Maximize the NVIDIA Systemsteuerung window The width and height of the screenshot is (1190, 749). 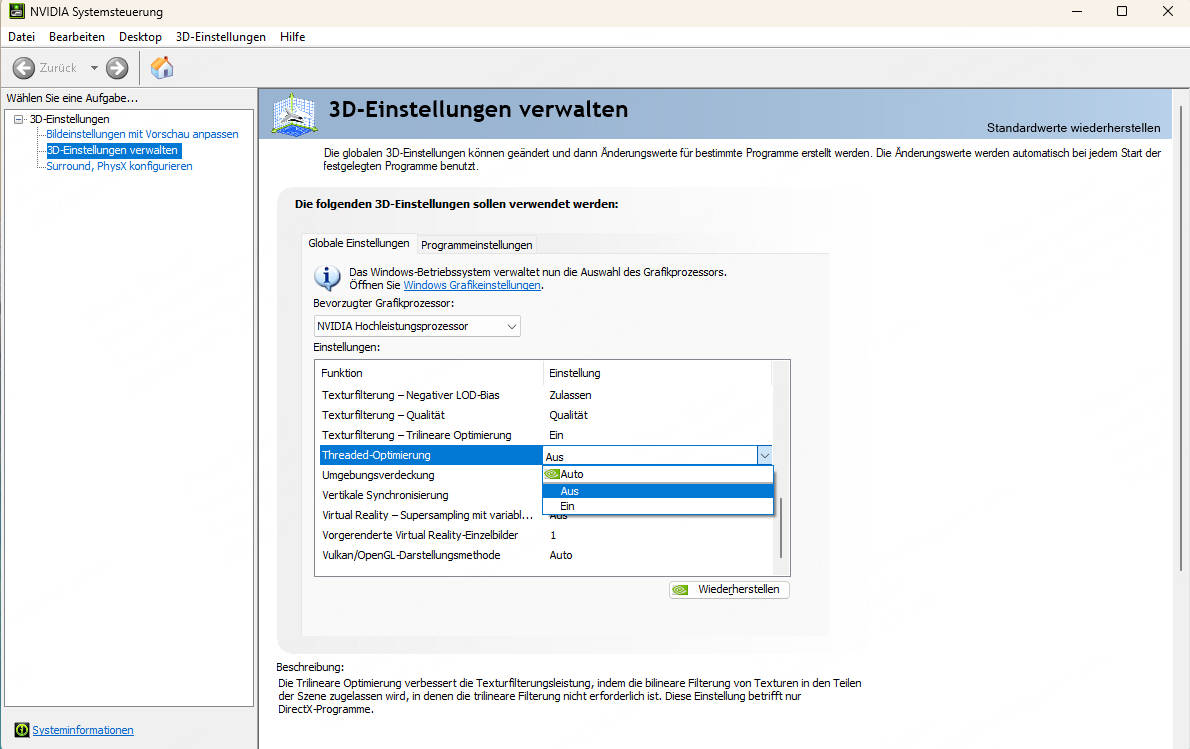coord(1122,11)
